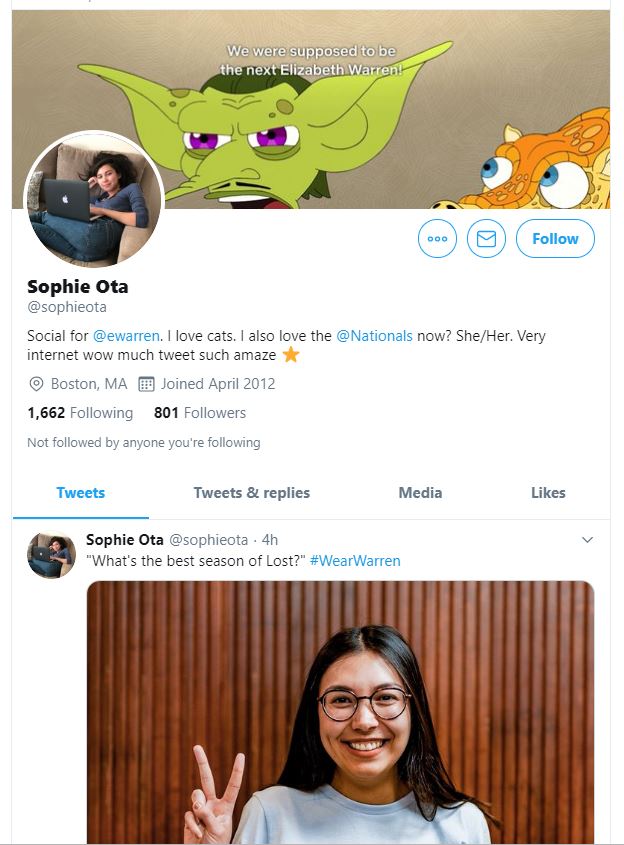Open the tweet's 4h timestamp
This screenshot has width=624, height=845.
click(x=270, y=540)
